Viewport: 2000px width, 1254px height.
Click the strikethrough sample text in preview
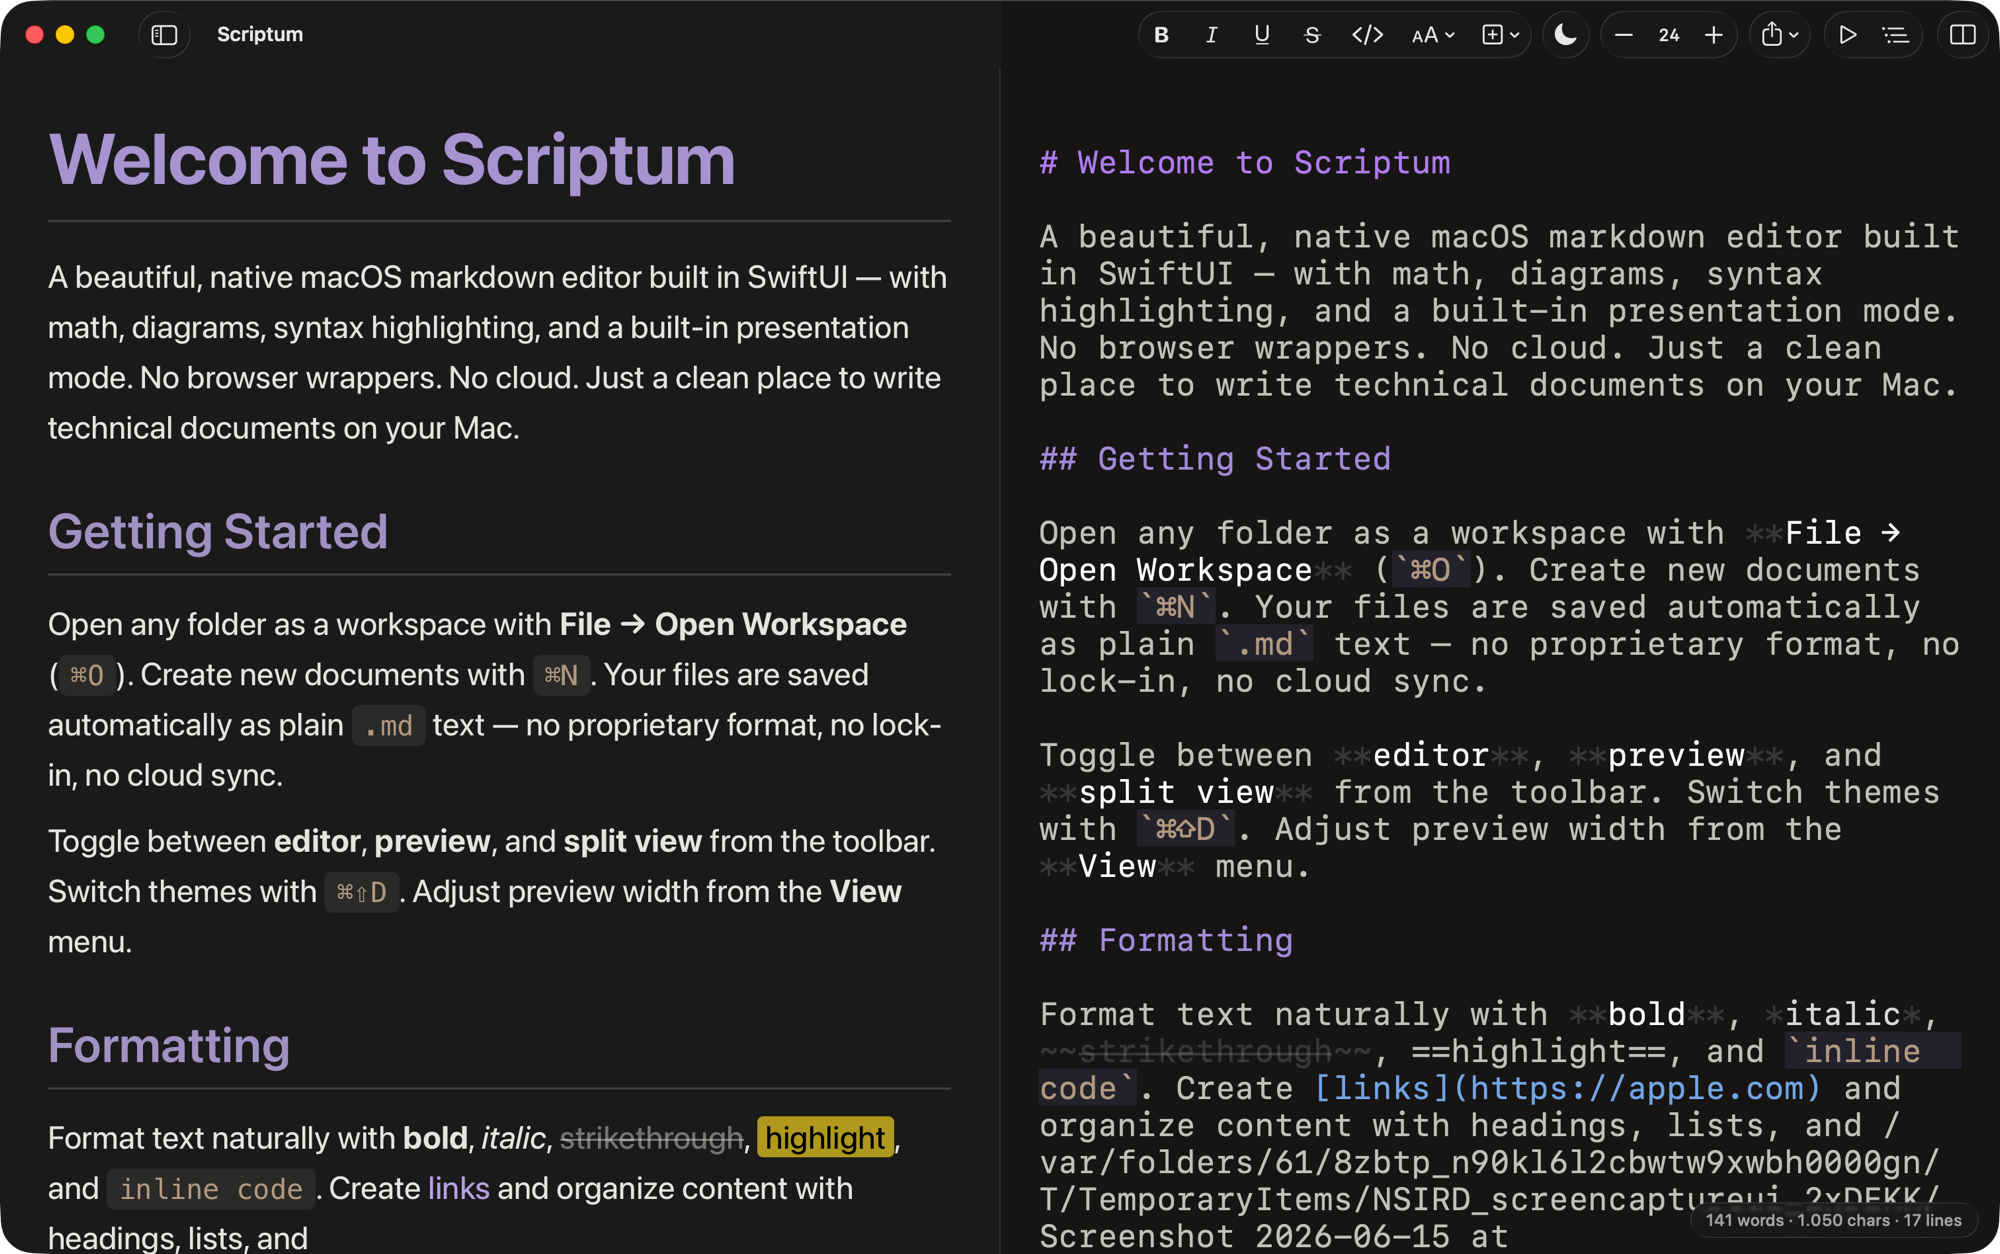(651, 1138)
